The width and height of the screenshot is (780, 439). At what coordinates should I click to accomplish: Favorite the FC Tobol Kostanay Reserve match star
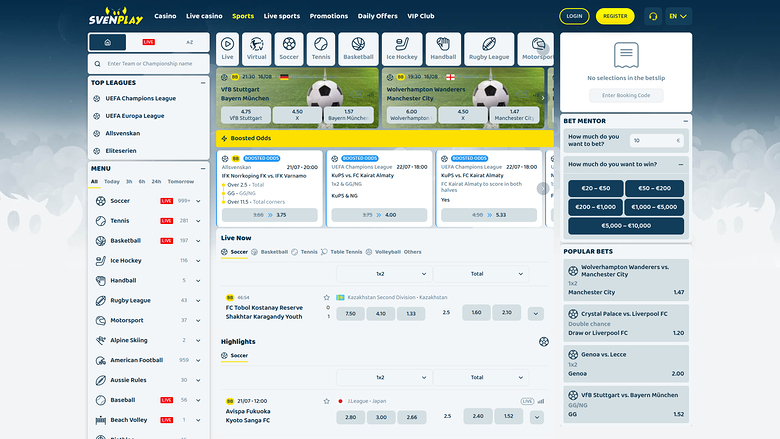point(326,297)
